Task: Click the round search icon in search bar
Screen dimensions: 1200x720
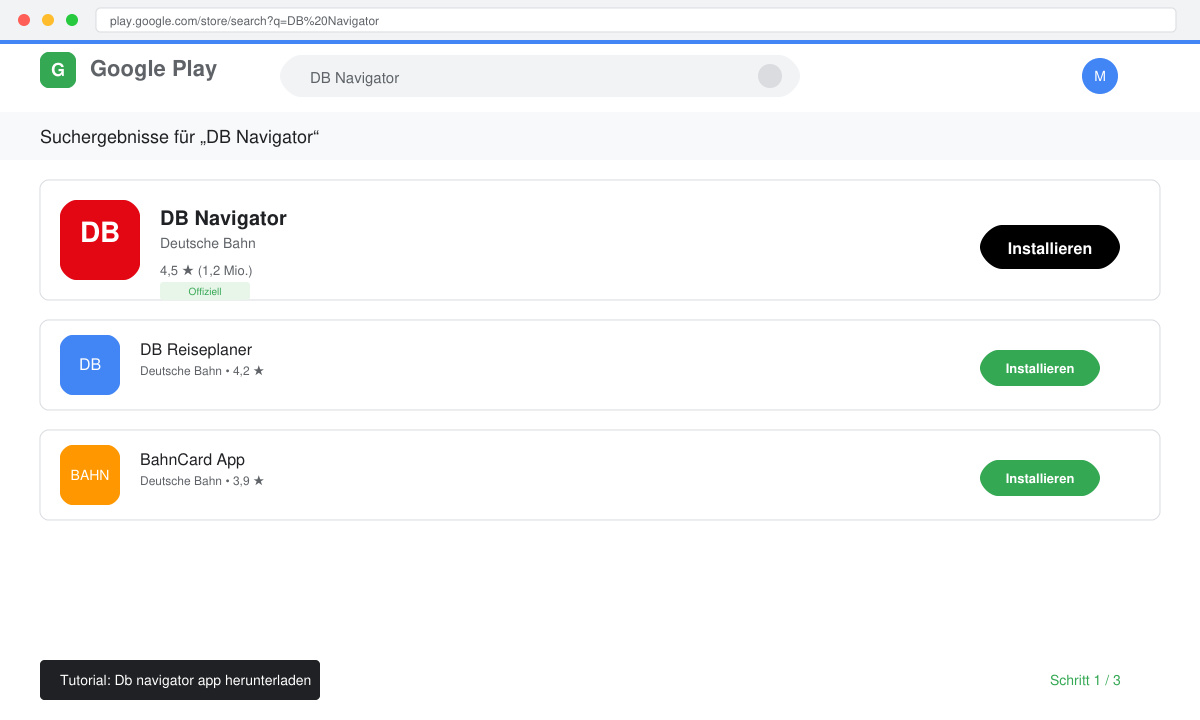Action: 770,76
